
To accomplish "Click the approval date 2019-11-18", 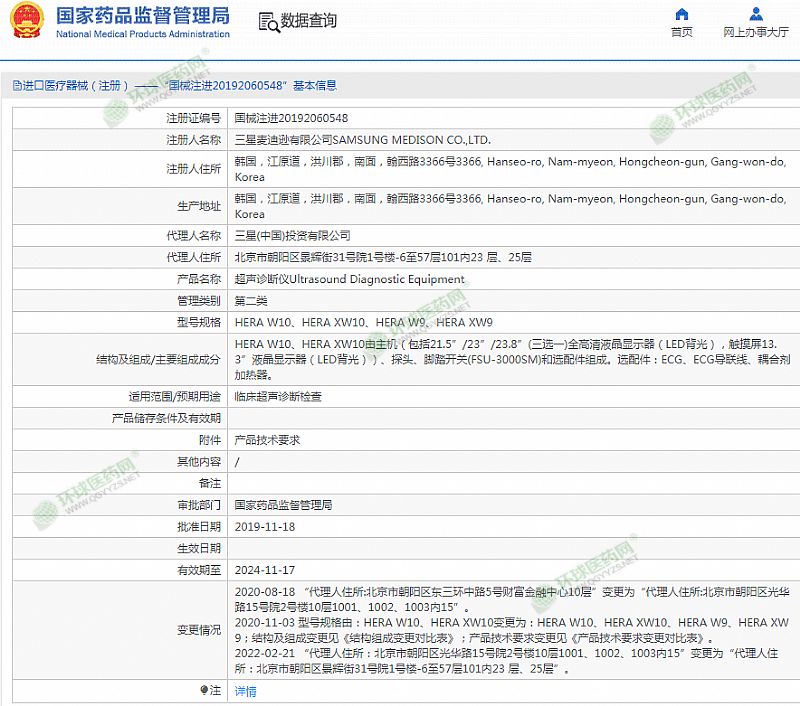I will (265, 526).
